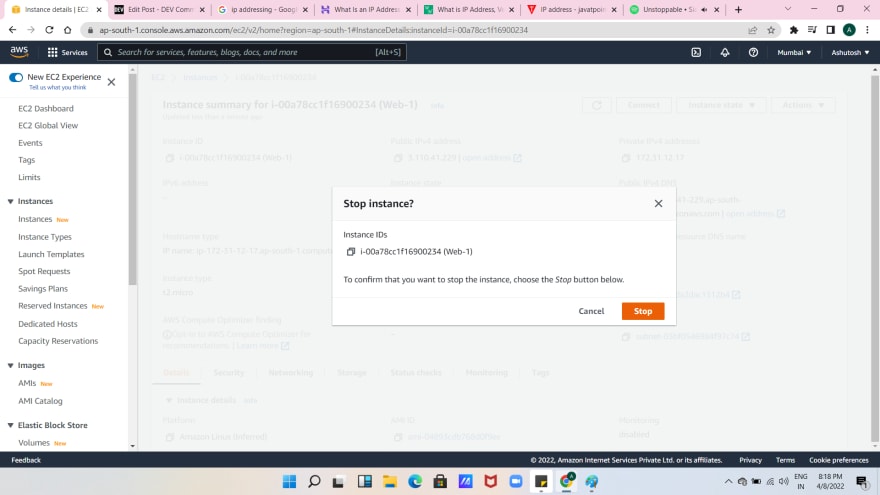Close the Stop instance dialog with X
Viewport: 880px width, 495px height.
pyautogui.click(x=658, y=203)
